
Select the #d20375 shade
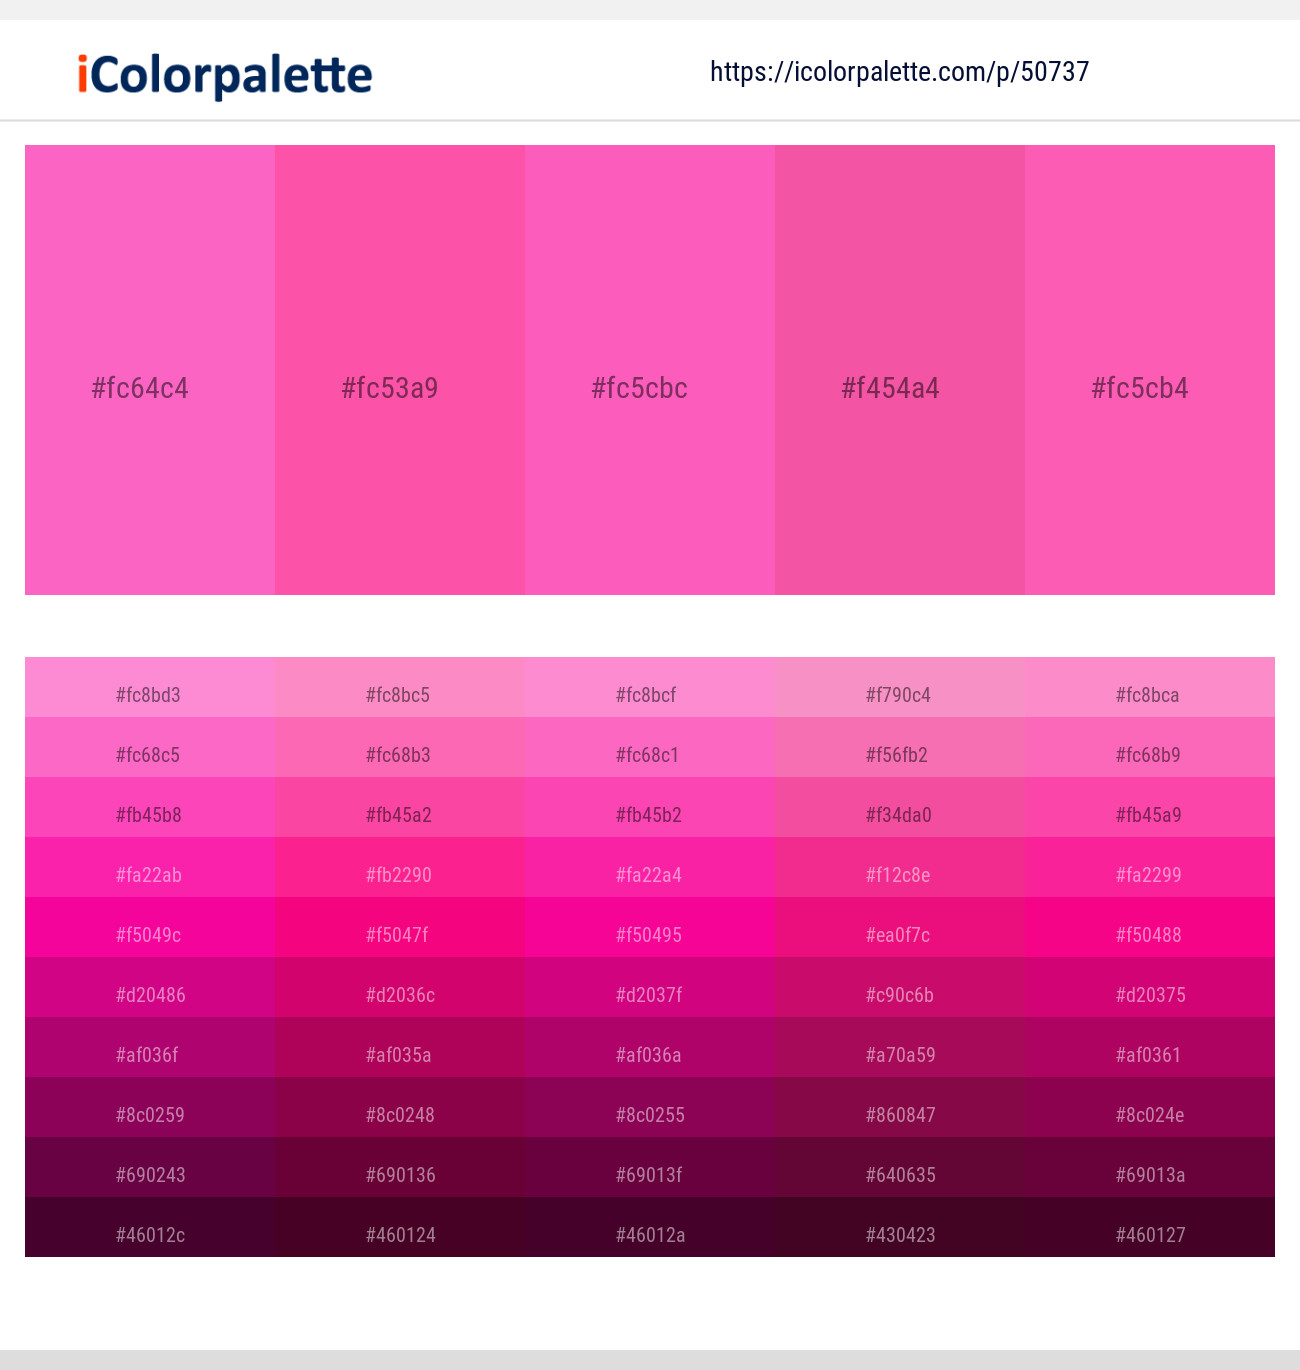click(x=1151, y=994)
